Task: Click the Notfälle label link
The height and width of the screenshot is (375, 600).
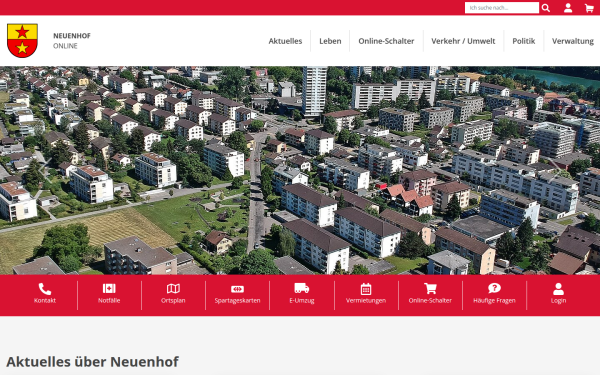Action: click(109, 301)
